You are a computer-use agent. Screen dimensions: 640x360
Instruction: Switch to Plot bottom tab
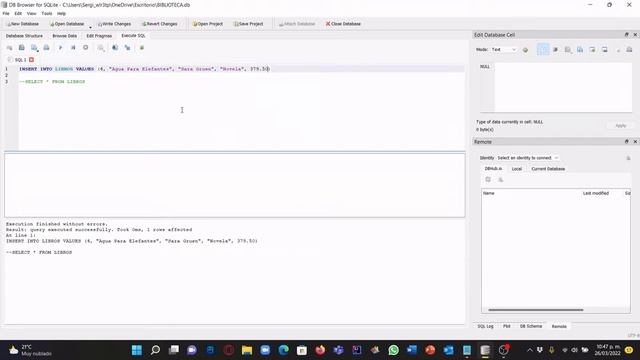point(507,326)
